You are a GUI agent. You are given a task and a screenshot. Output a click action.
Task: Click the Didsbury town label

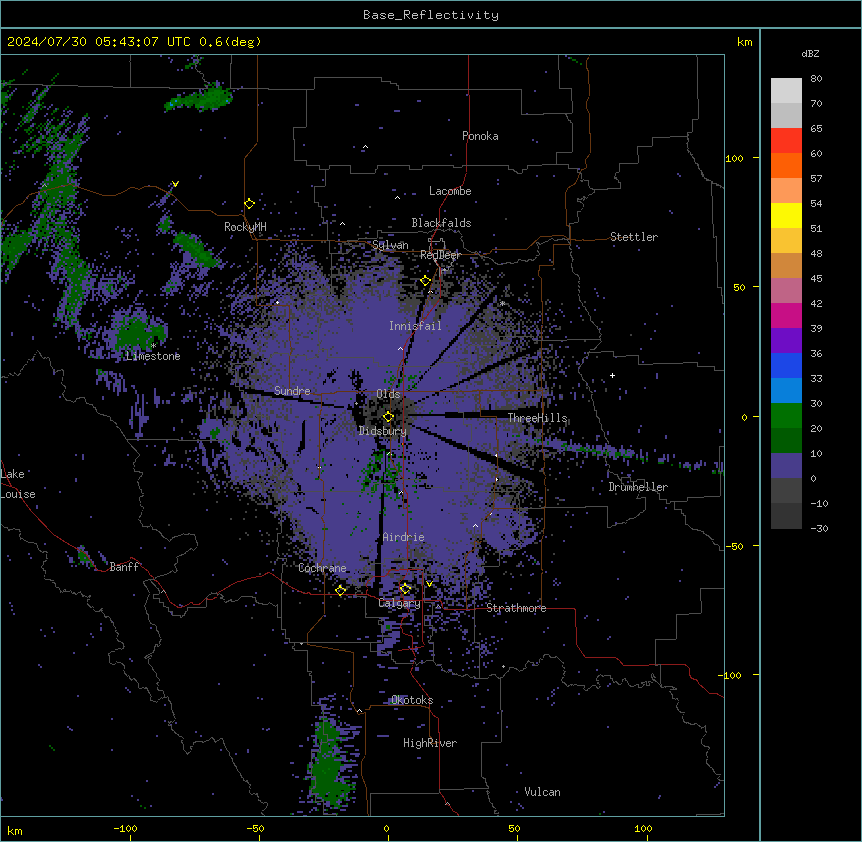[383, 431]
